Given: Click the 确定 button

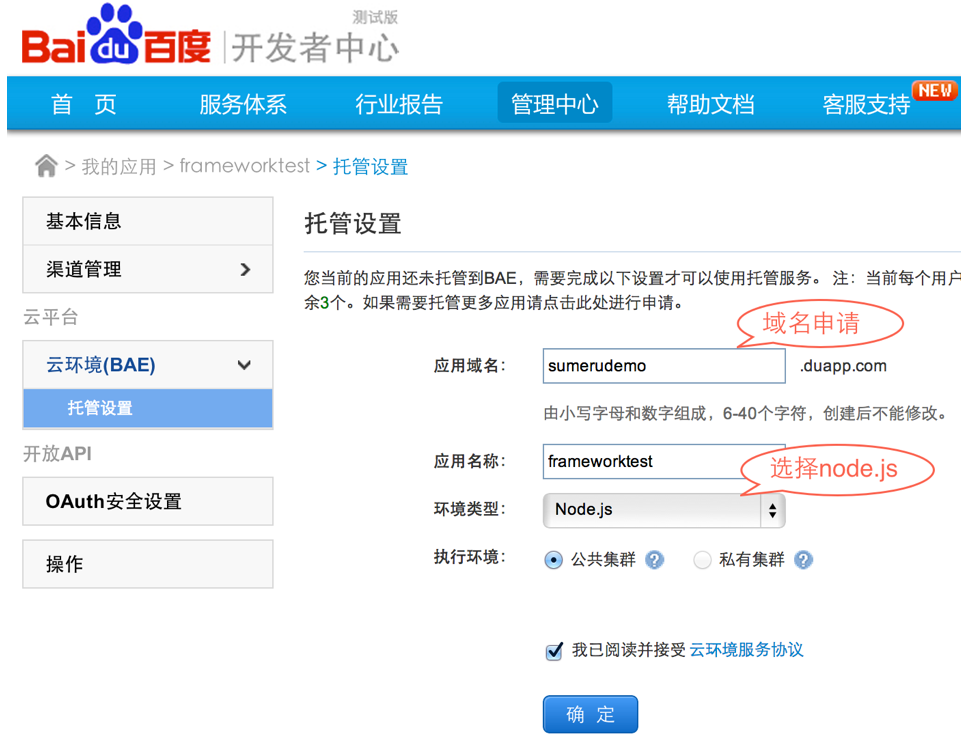Looking at the screenshot, I should 590,714.
